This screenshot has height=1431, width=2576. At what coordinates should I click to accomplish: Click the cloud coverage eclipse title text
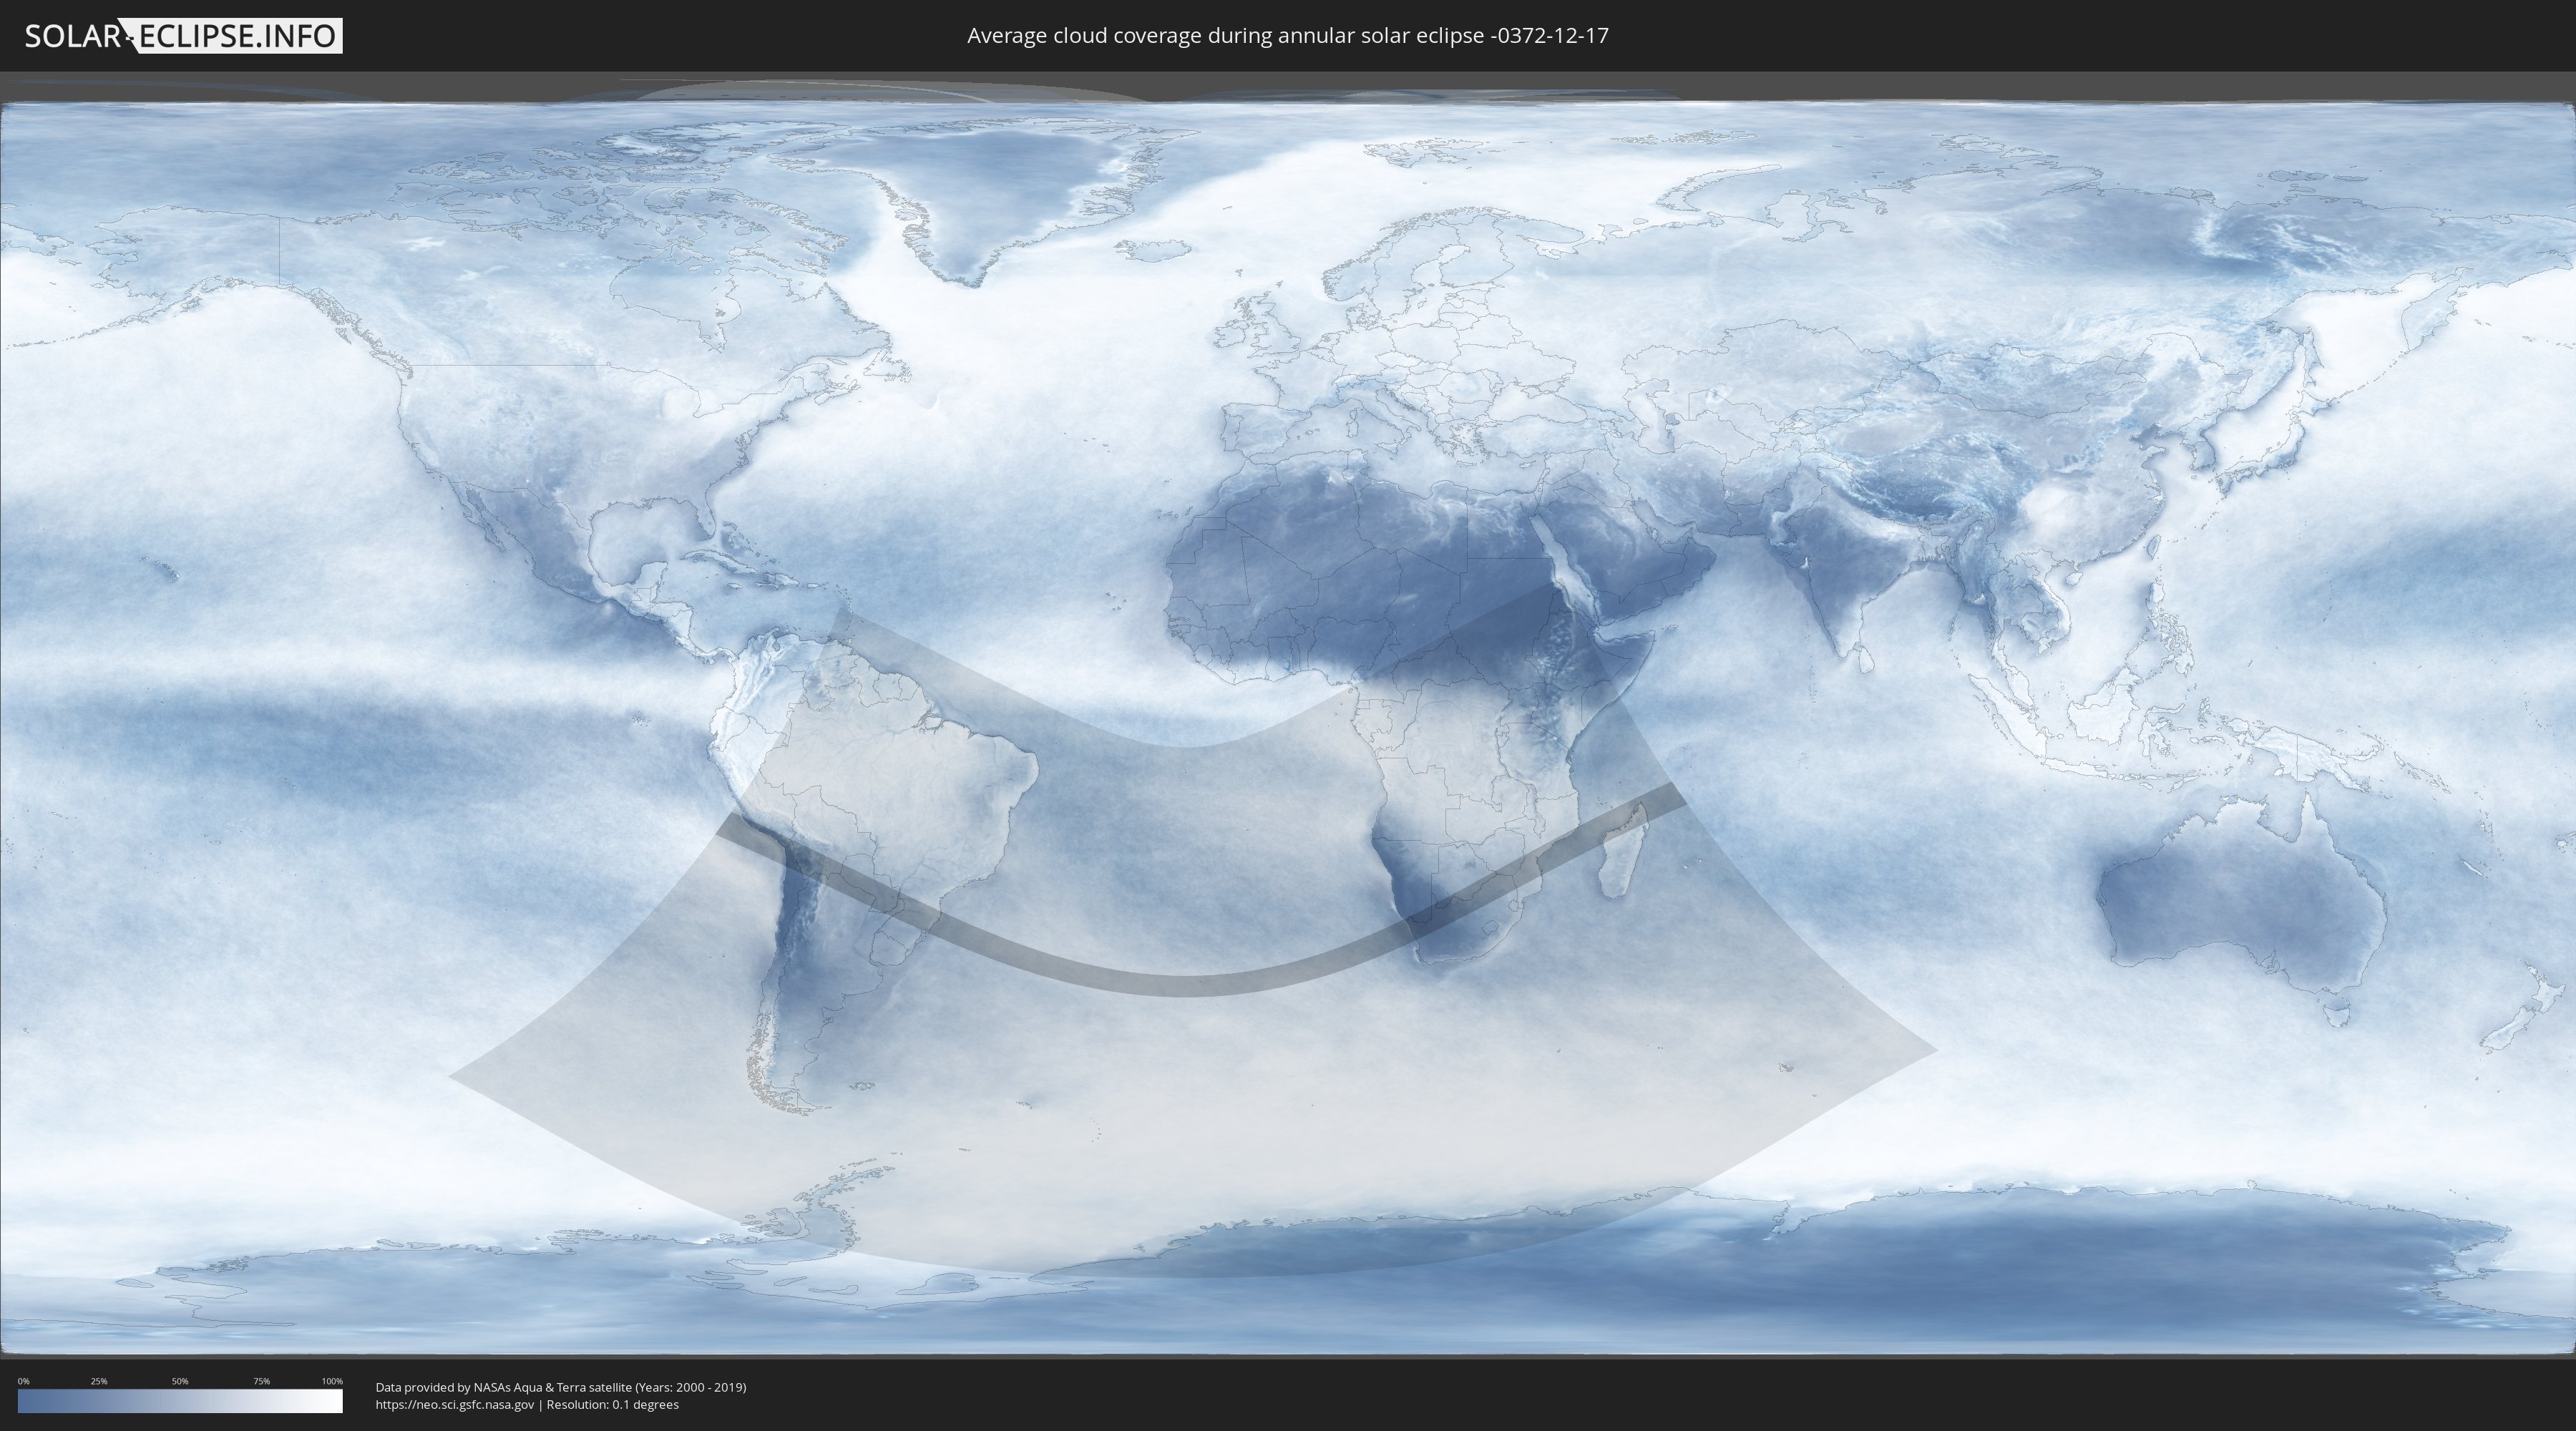click(x=1287, y=36)
